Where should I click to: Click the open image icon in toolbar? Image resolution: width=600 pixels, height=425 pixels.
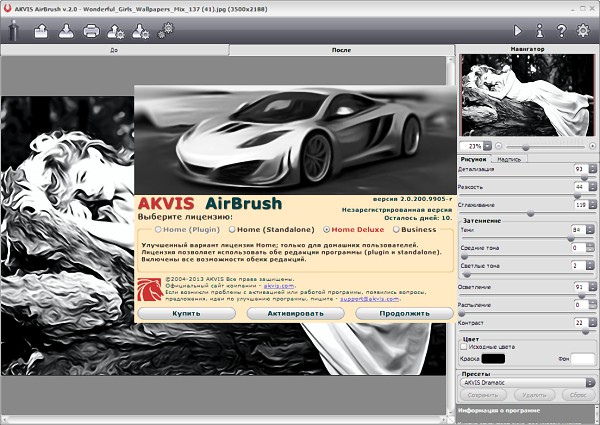(42, 32)
